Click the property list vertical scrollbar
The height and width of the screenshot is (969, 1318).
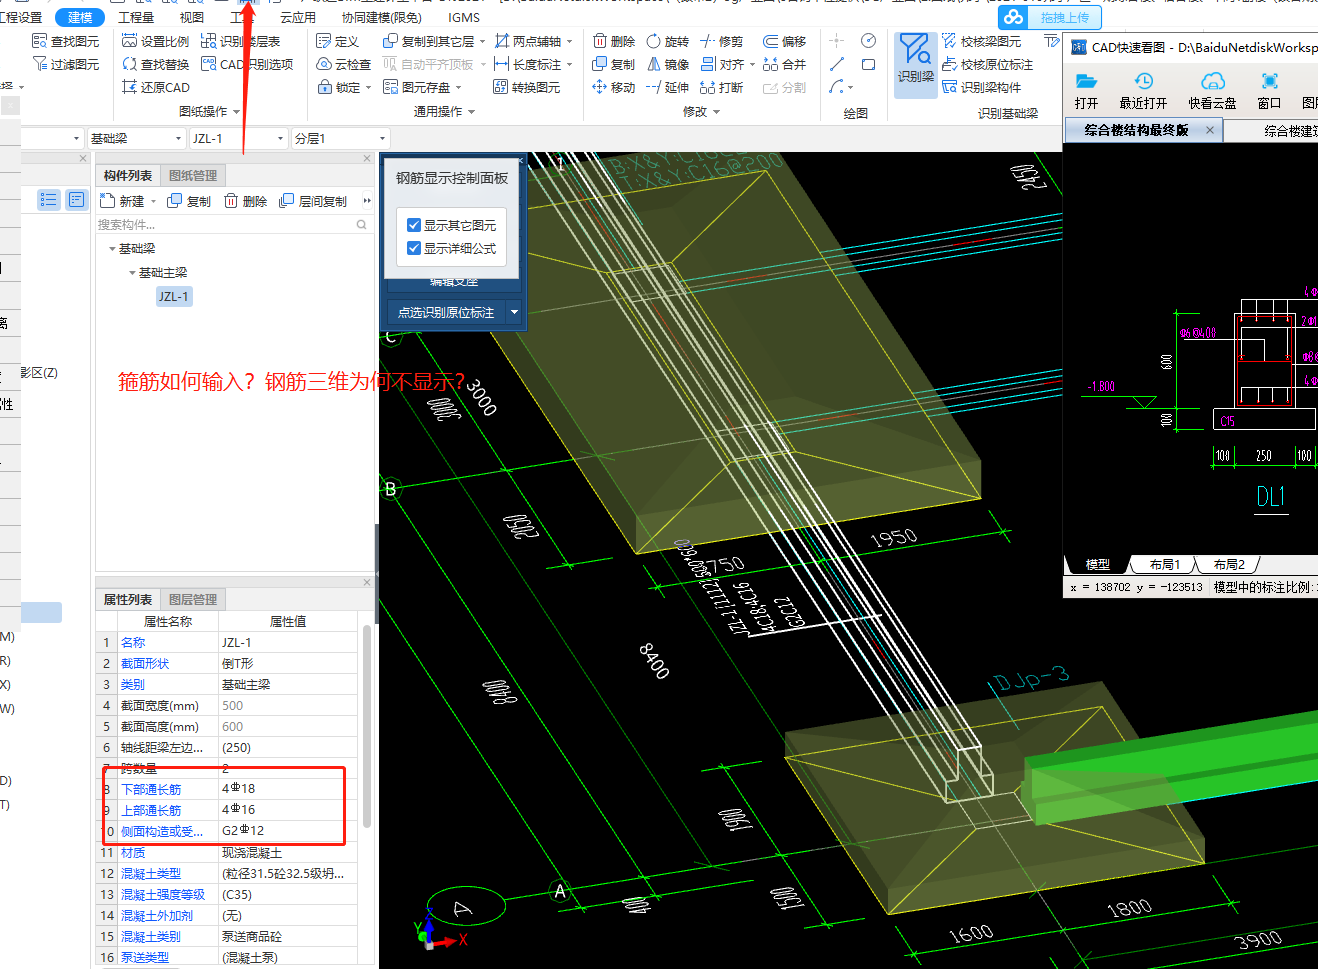[x=366, y=726]
